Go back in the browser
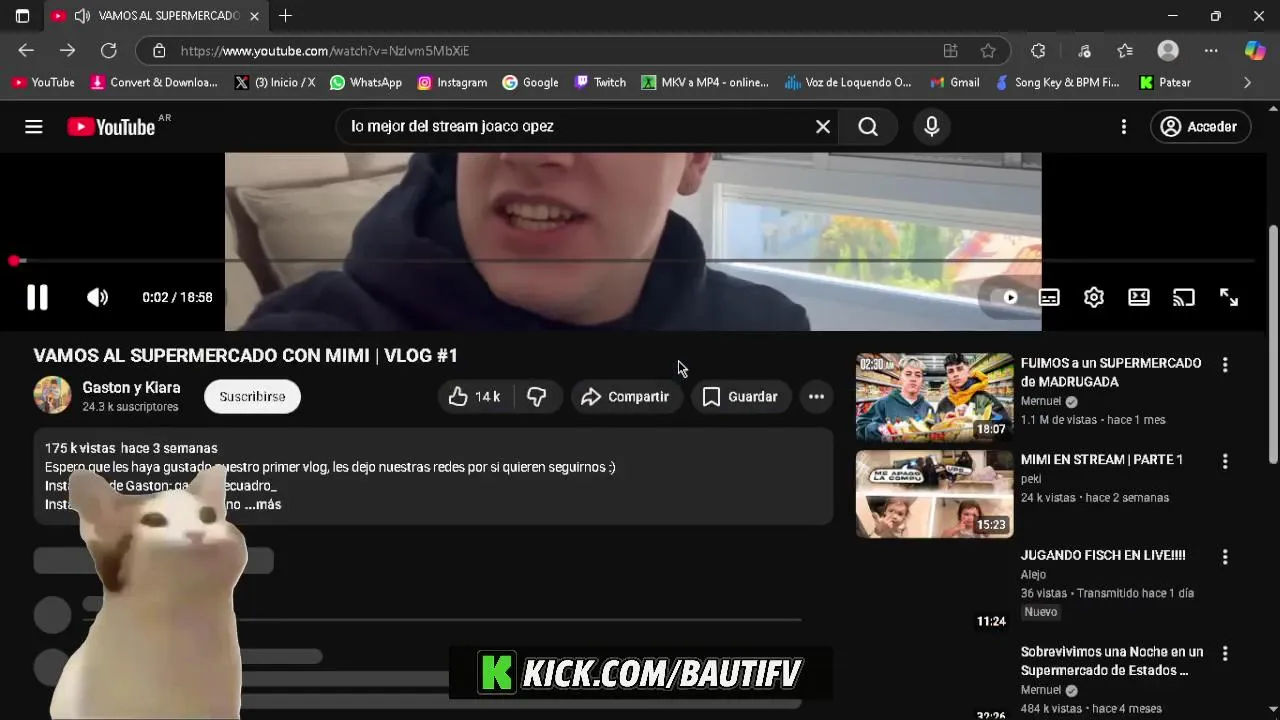 (x=26, y=51)
